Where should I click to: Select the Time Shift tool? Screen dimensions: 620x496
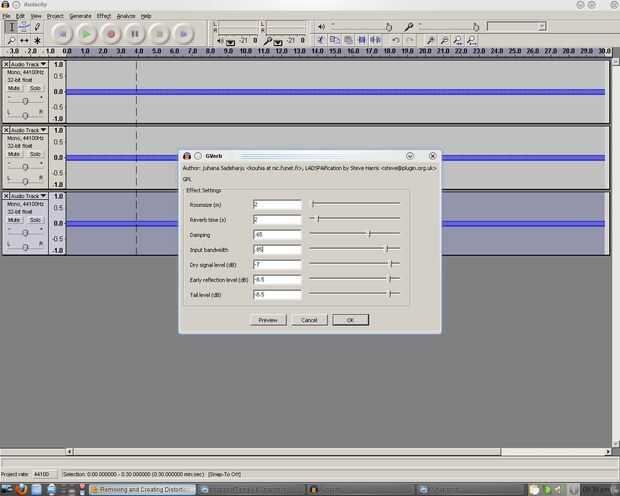(24, 40)
